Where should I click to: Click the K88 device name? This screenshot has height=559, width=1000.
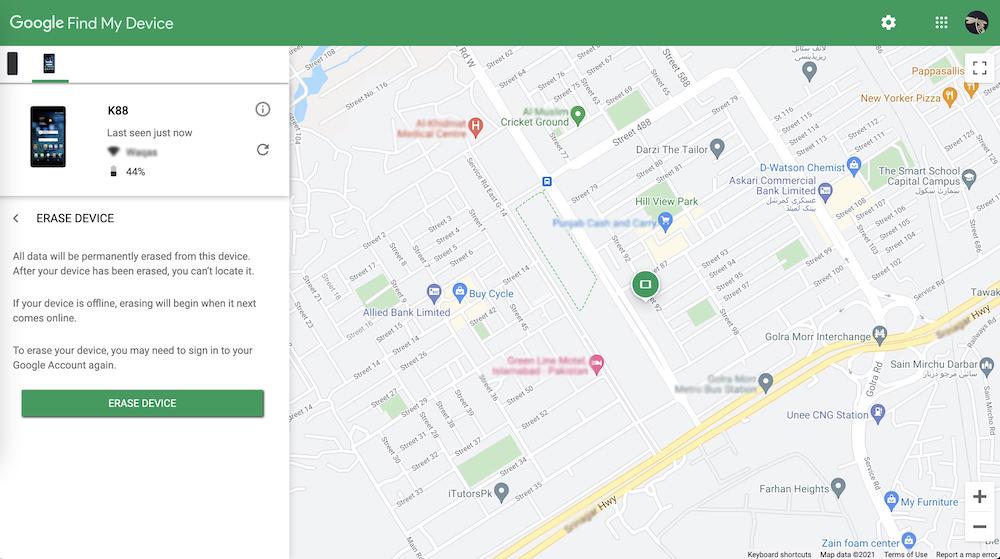tap(118, 110)
